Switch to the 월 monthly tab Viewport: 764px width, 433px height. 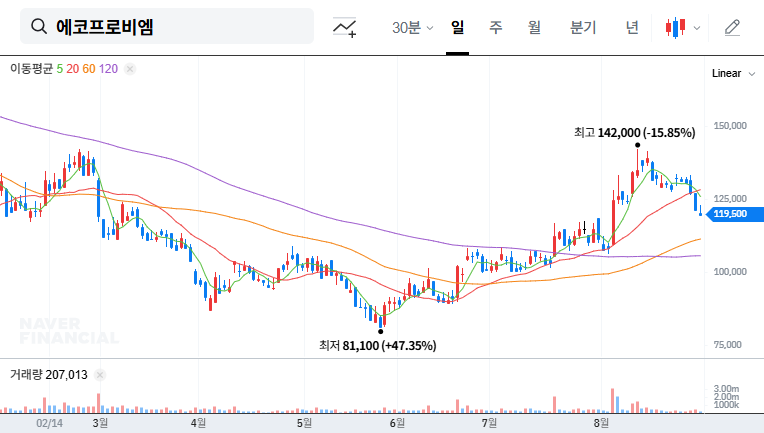coord(535,27)
